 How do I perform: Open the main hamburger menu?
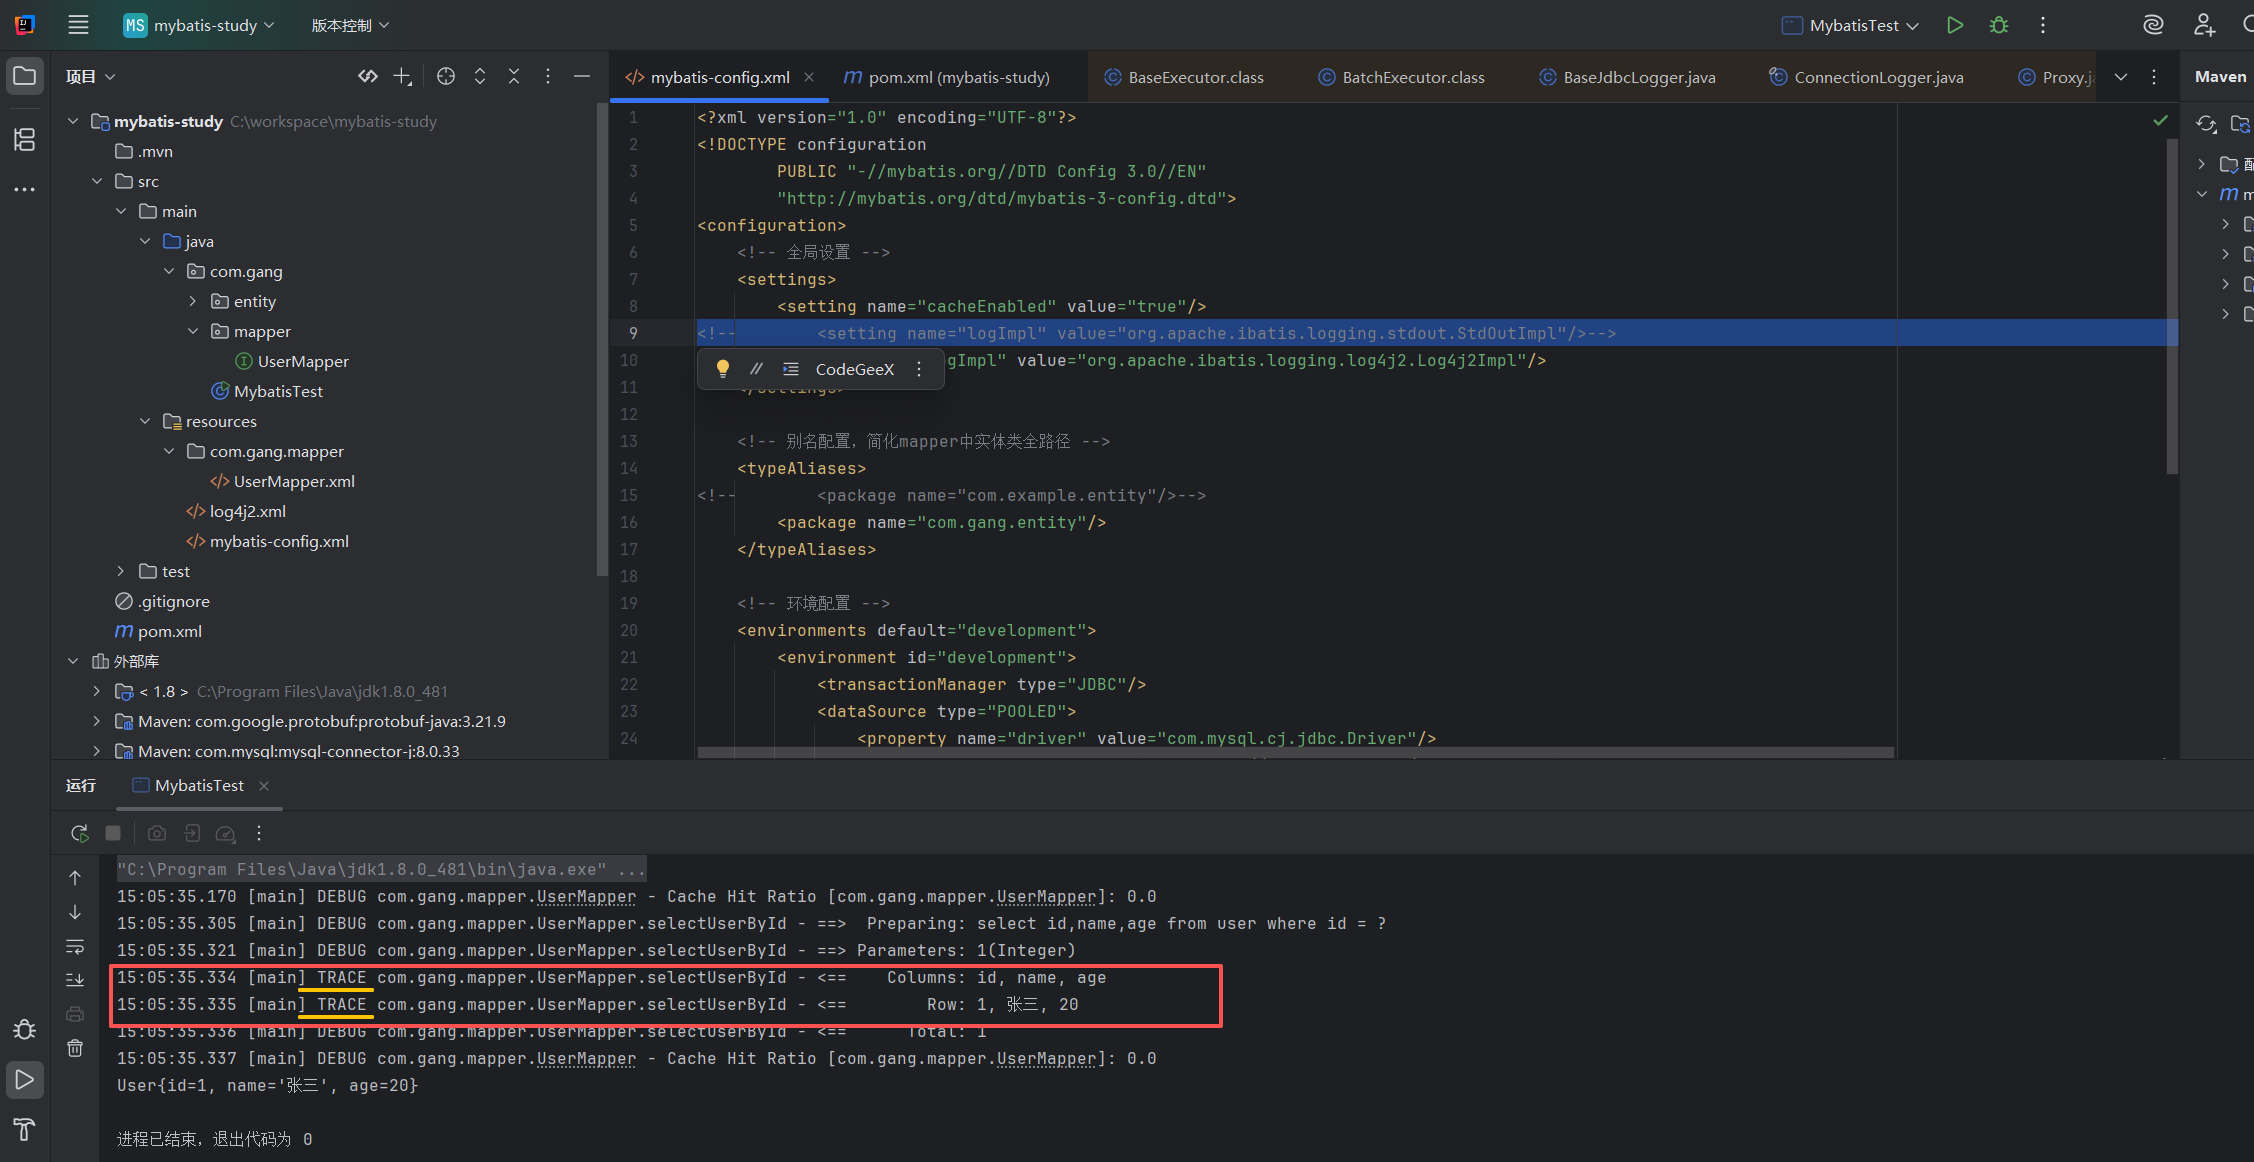tap(78, 25)
